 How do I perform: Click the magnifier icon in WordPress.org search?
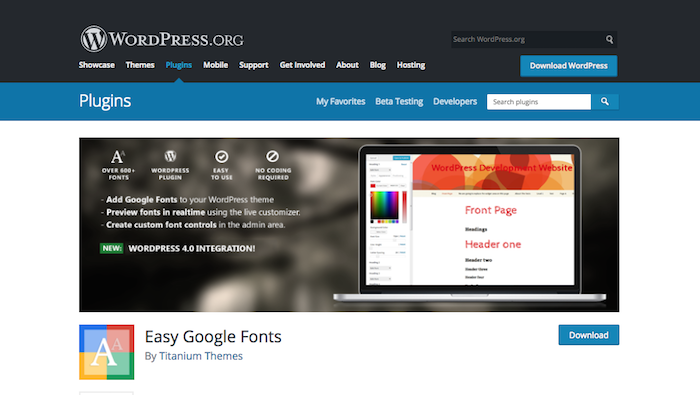(609, 39)
